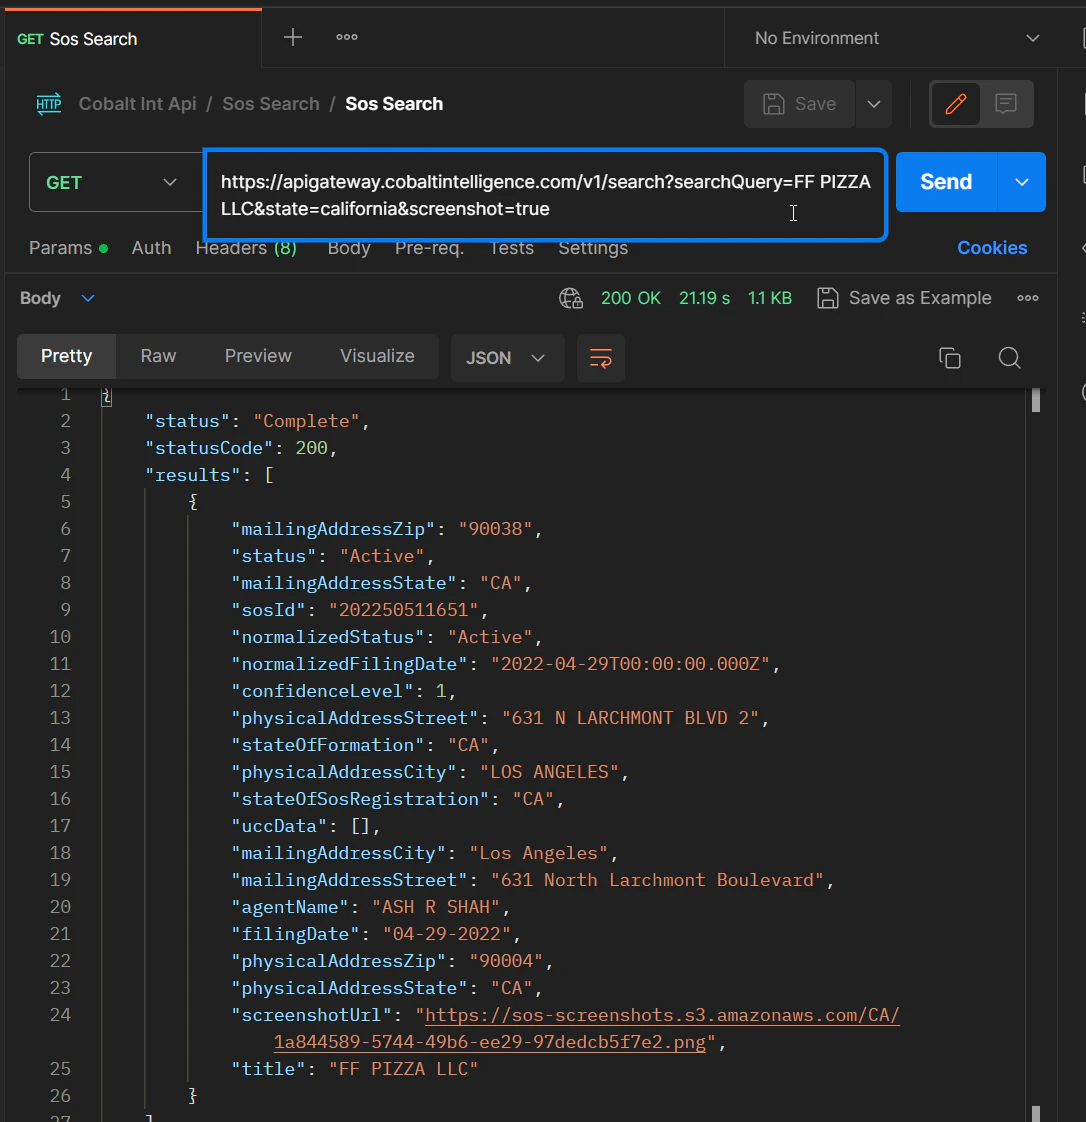1086x1122 pixels.
Task: Open the Tests tab
Action: tap(511, 248)
